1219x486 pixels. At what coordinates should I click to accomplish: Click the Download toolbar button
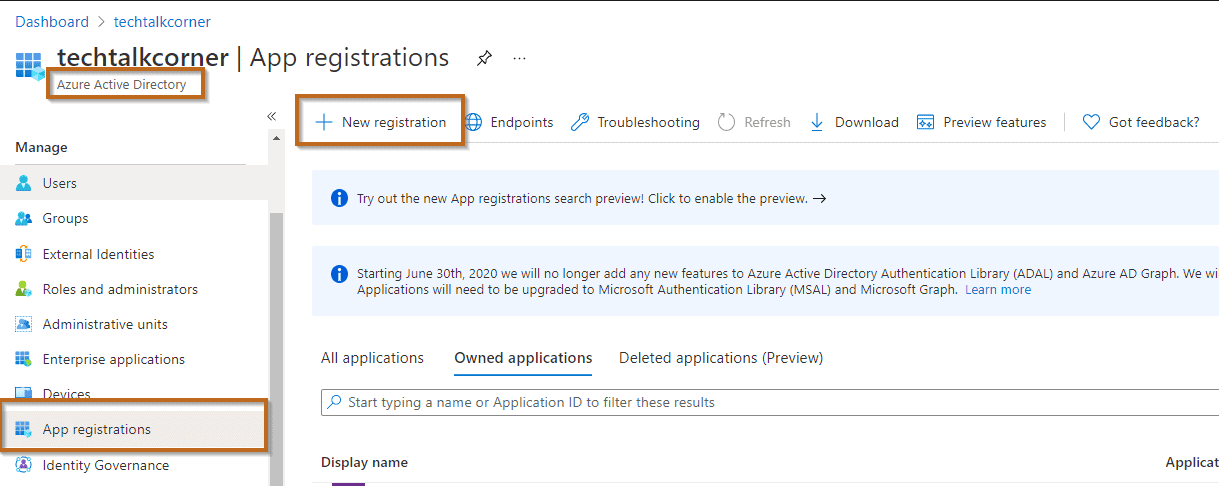click(853, 122)
